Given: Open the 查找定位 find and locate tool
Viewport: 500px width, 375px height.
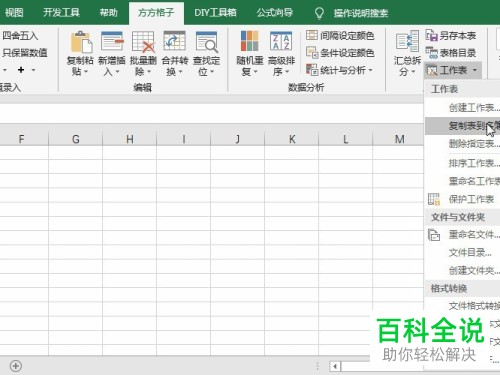Looking at the screenshot, I should pos(206,53).
